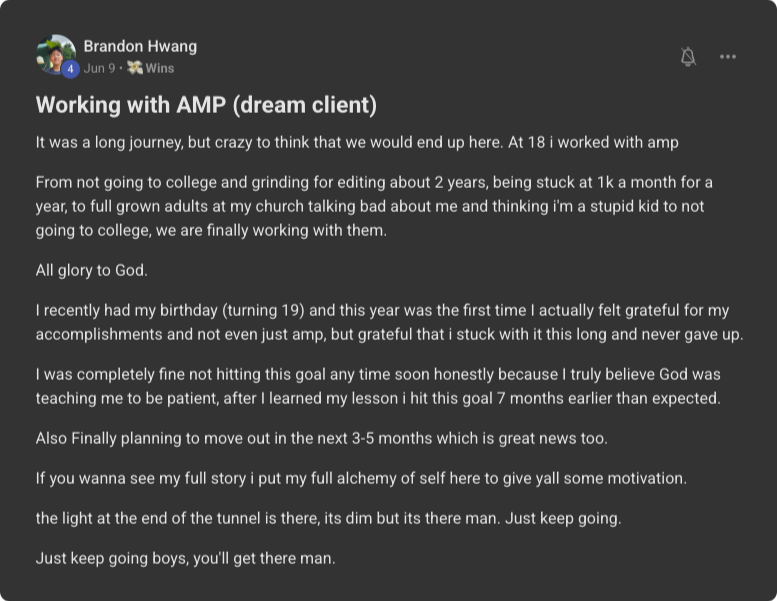Click the light at end of tunnel line
777x601 pixels.
[328, 518]
